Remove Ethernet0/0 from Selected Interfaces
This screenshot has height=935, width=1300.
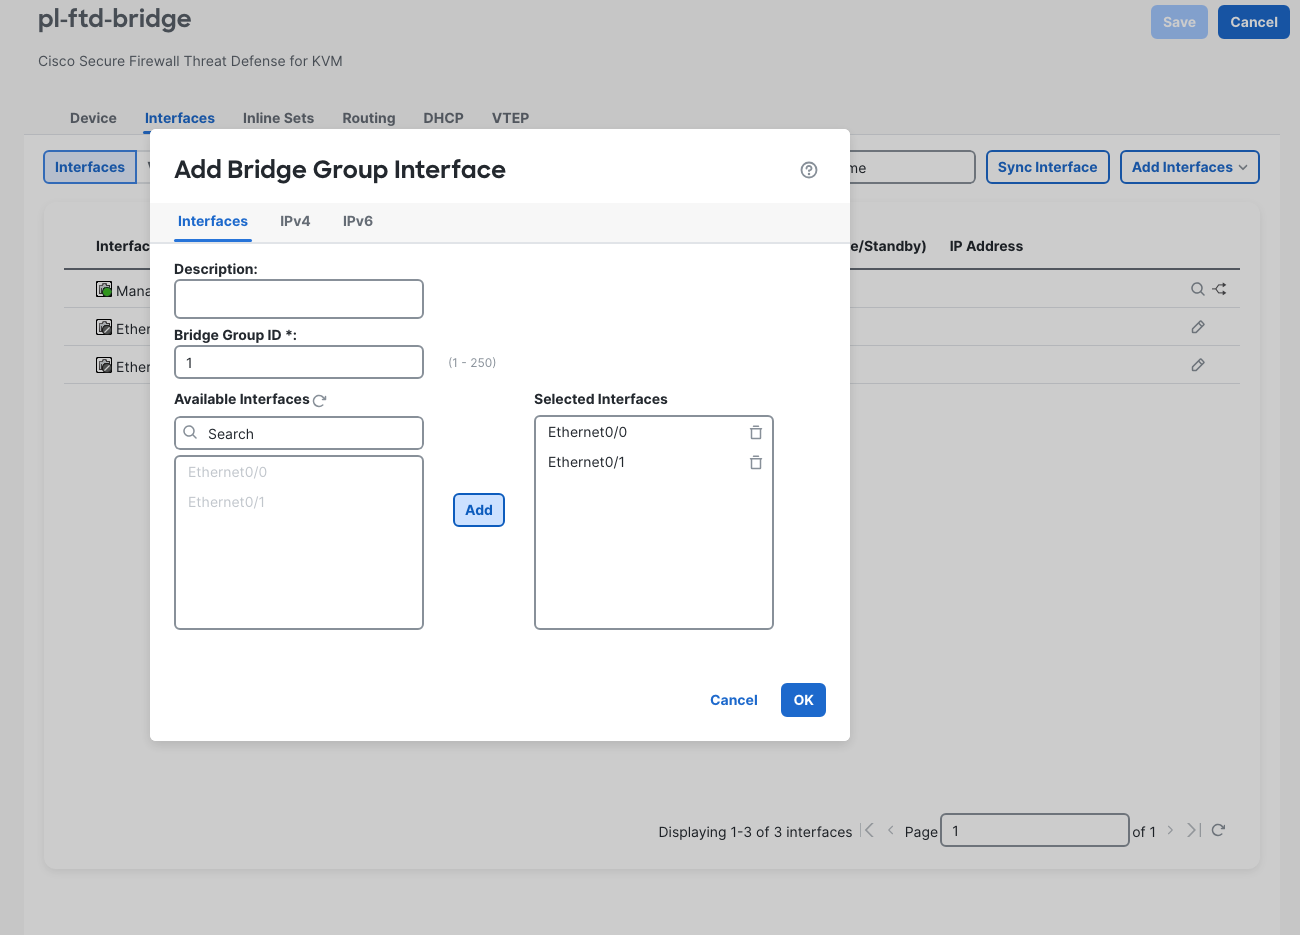pos(756,432)
